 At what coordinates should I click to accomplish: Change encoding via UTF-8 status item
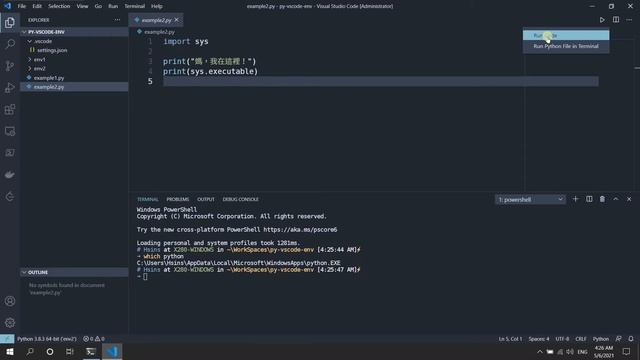562,339
